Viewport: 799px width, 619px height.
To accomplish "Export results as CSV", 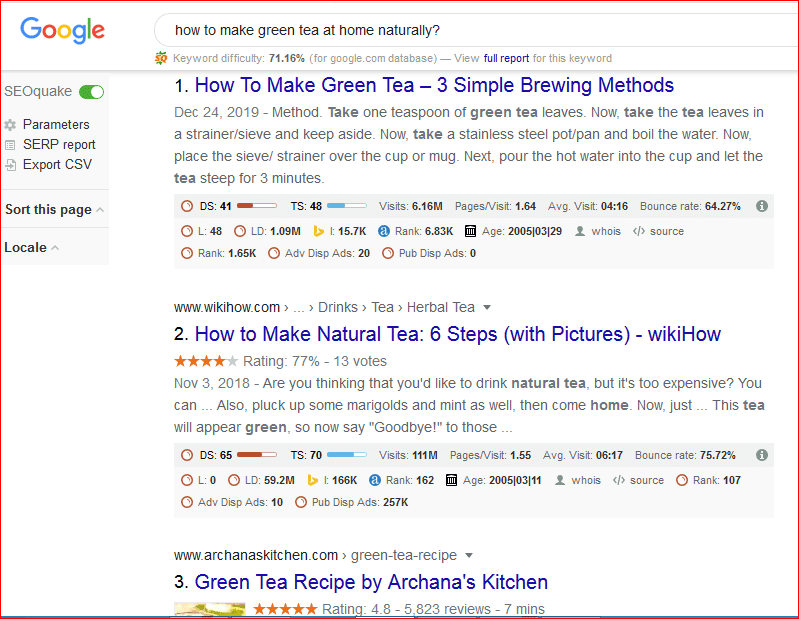I will [57, 165].
